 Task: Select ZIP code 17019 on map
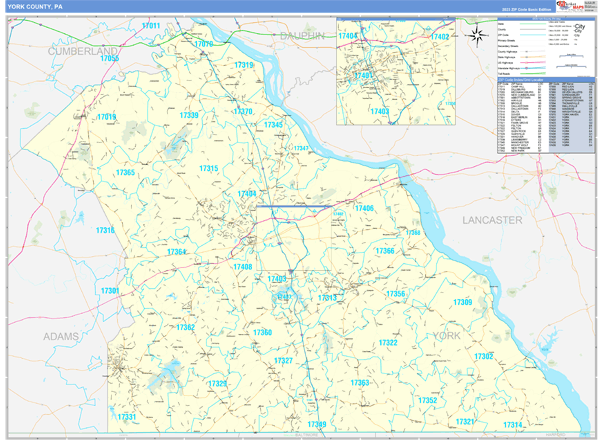(x=106, y=117)
